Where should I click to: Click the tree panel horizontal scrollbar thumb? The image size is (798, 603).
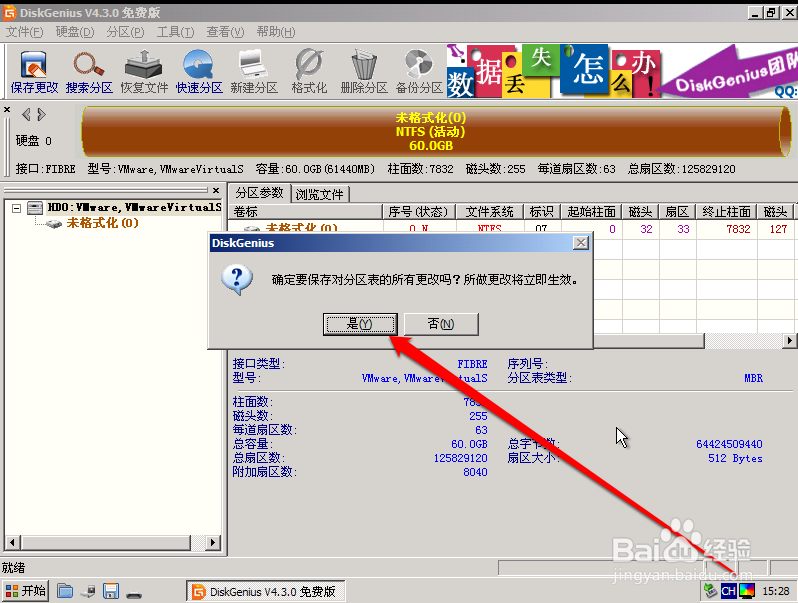[106, 542]
